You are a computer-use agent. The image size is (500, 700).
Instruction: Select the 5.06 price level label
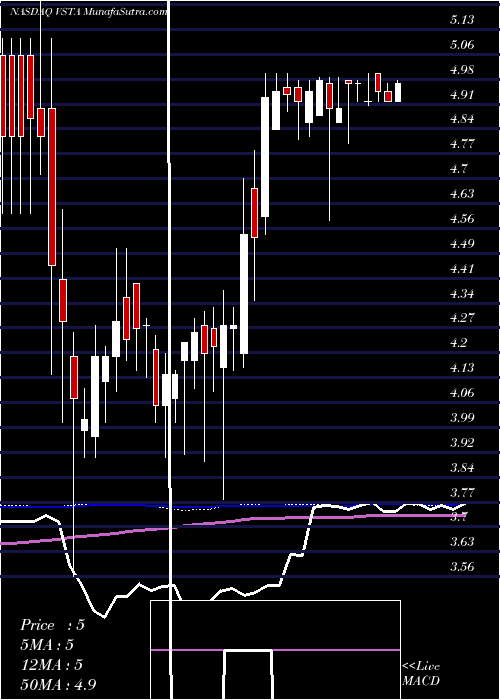point(460,45)
